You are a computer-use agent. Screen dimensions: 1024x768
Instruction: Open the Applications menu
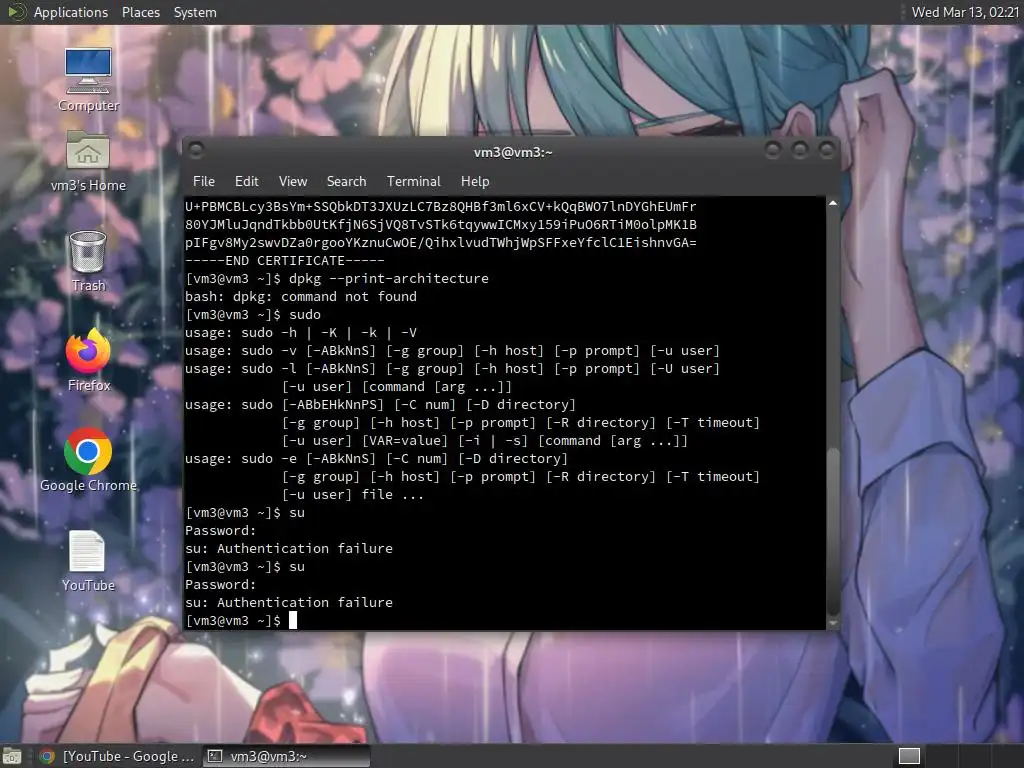[x=71, y=12]
